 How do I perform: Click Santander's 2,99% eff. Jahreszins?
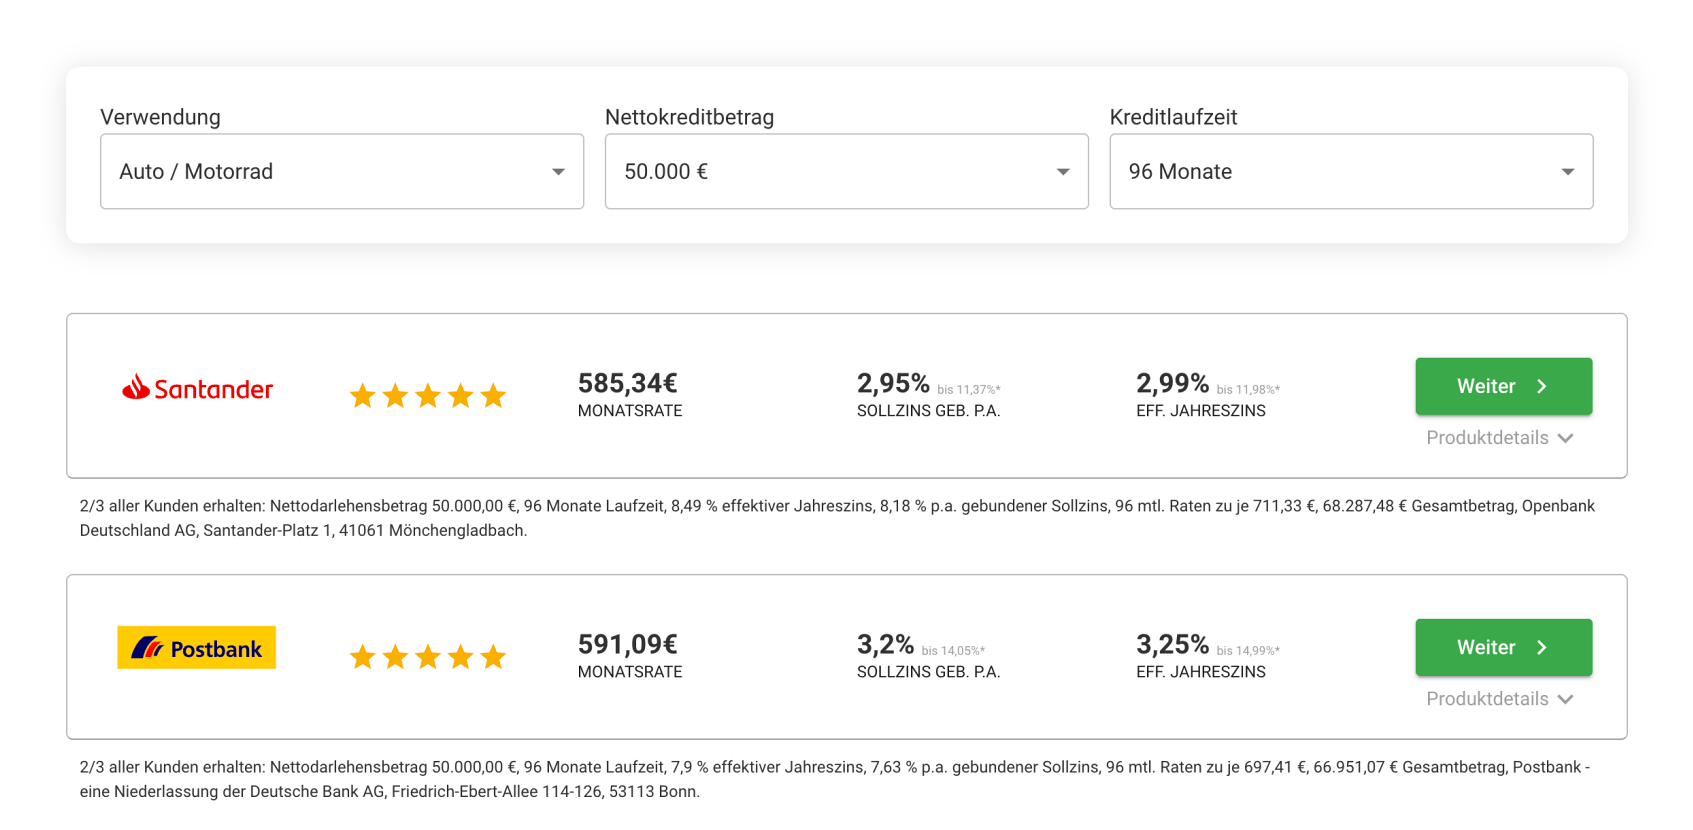pyautogui.click(x=1172, y=383)
